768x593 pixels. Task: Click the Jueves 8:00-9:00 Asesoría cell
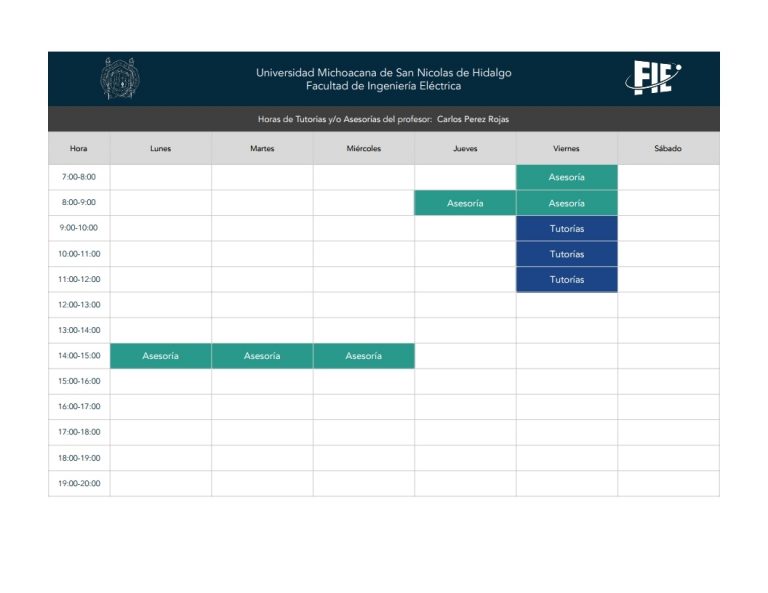click(x=465, y=203)
